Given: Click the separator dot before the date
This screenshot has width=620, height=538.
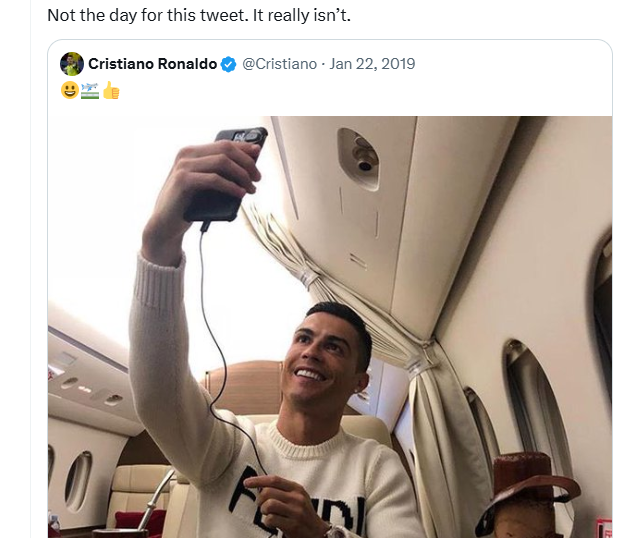Looking at the screenshot, I should coord(323,64).
